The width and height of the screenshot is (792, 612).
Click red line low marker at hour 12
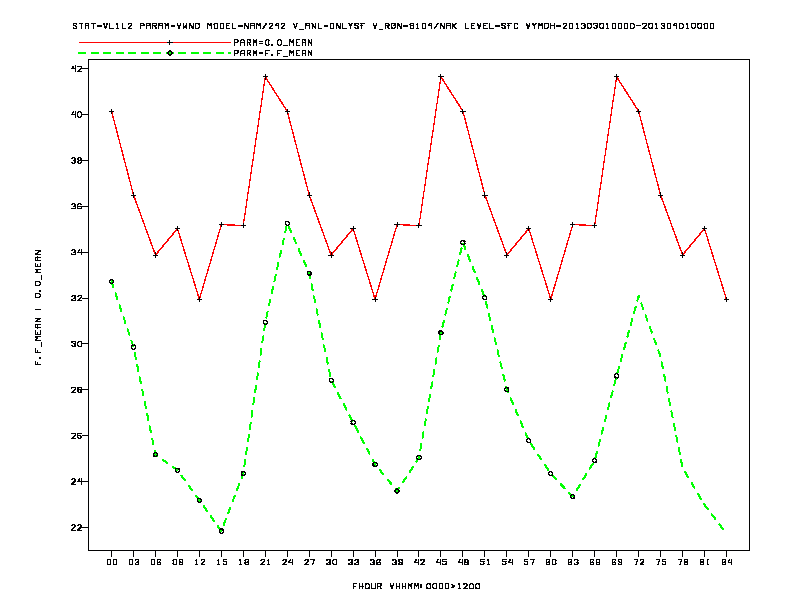pyautogui.click(x=200, y=299)
